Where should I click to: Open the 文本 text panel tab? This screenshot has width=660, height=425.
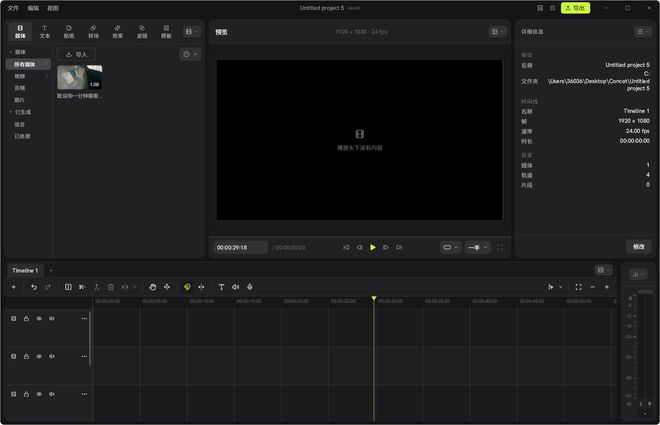coord(45,32)
